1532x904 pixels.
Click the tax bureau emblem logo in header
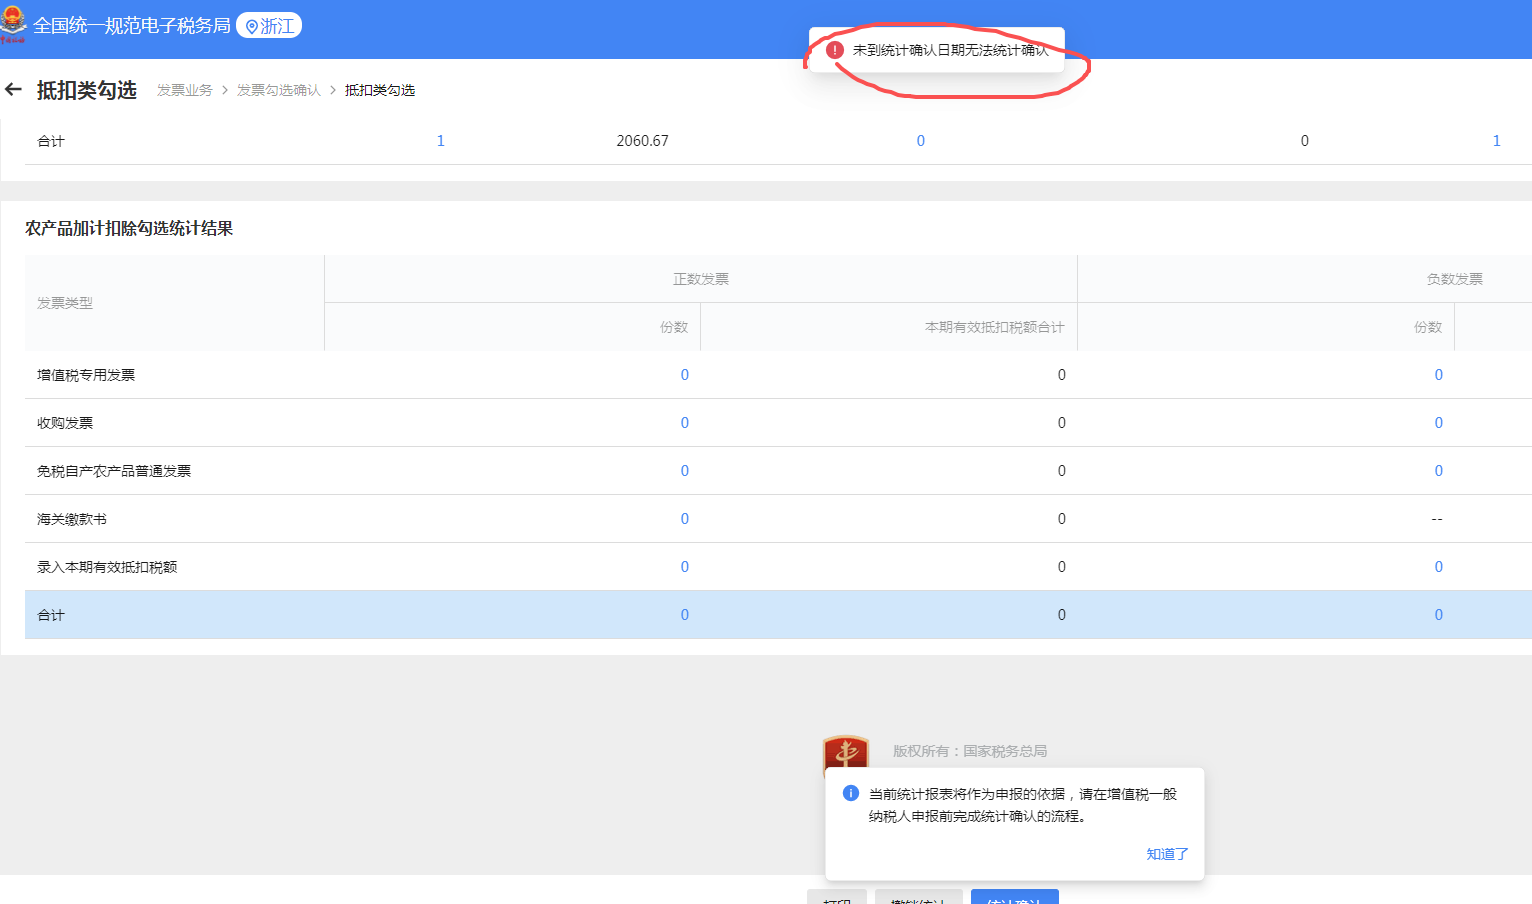pyautogui.click(x=13, y=24)
